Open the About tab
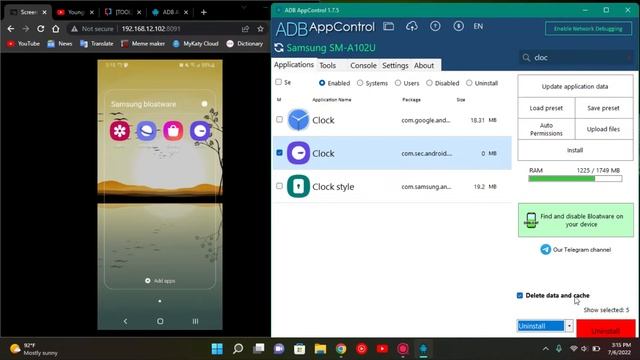The width and height of the screenshot is (640, 360). 424,65
